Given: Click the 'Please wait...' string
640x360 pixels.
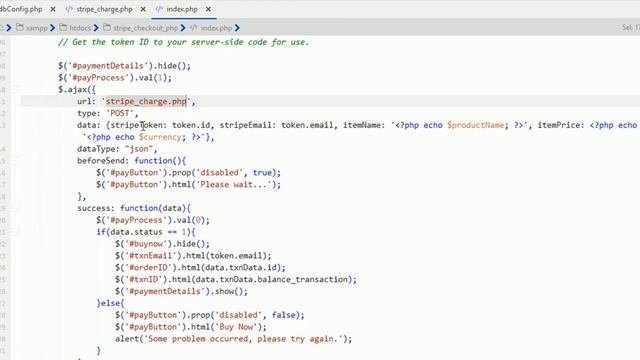Looking at the screenshot, I should pos(234,184).
